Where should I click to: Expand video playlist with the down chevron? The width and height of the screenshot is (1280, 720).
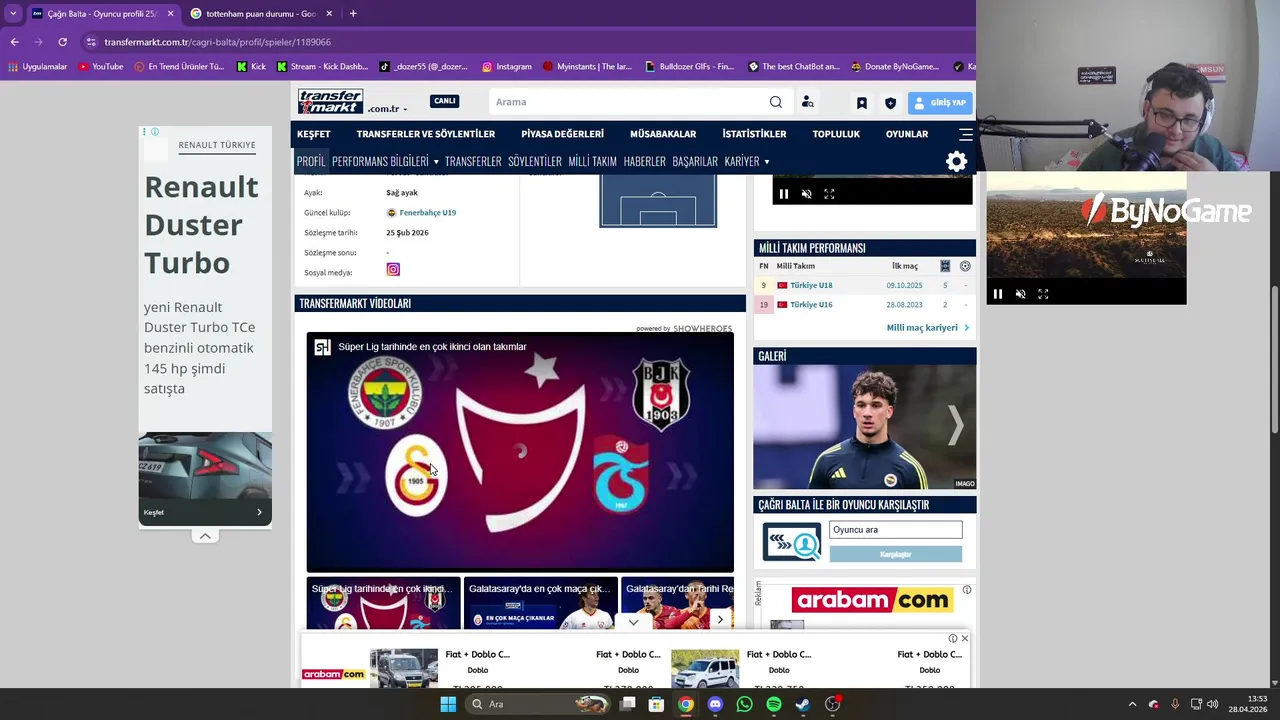point(633,622)
